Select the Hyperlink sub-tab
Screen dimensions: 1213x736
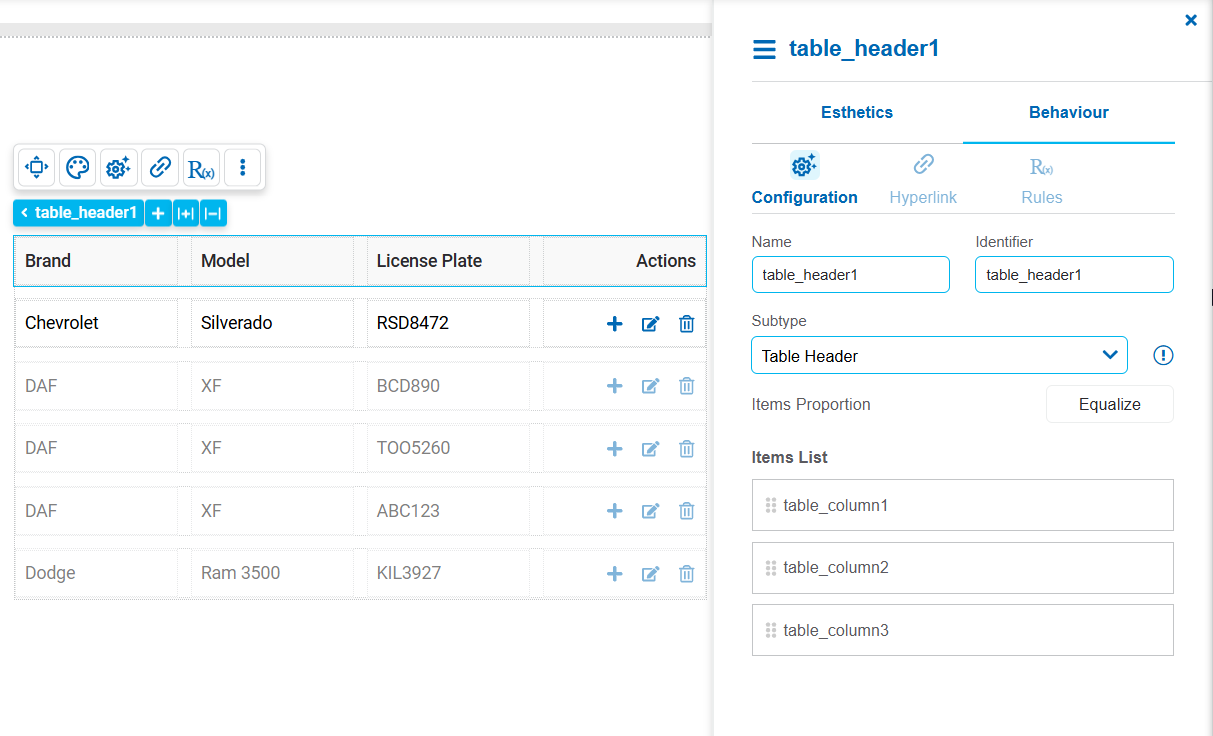coord(923,180)
